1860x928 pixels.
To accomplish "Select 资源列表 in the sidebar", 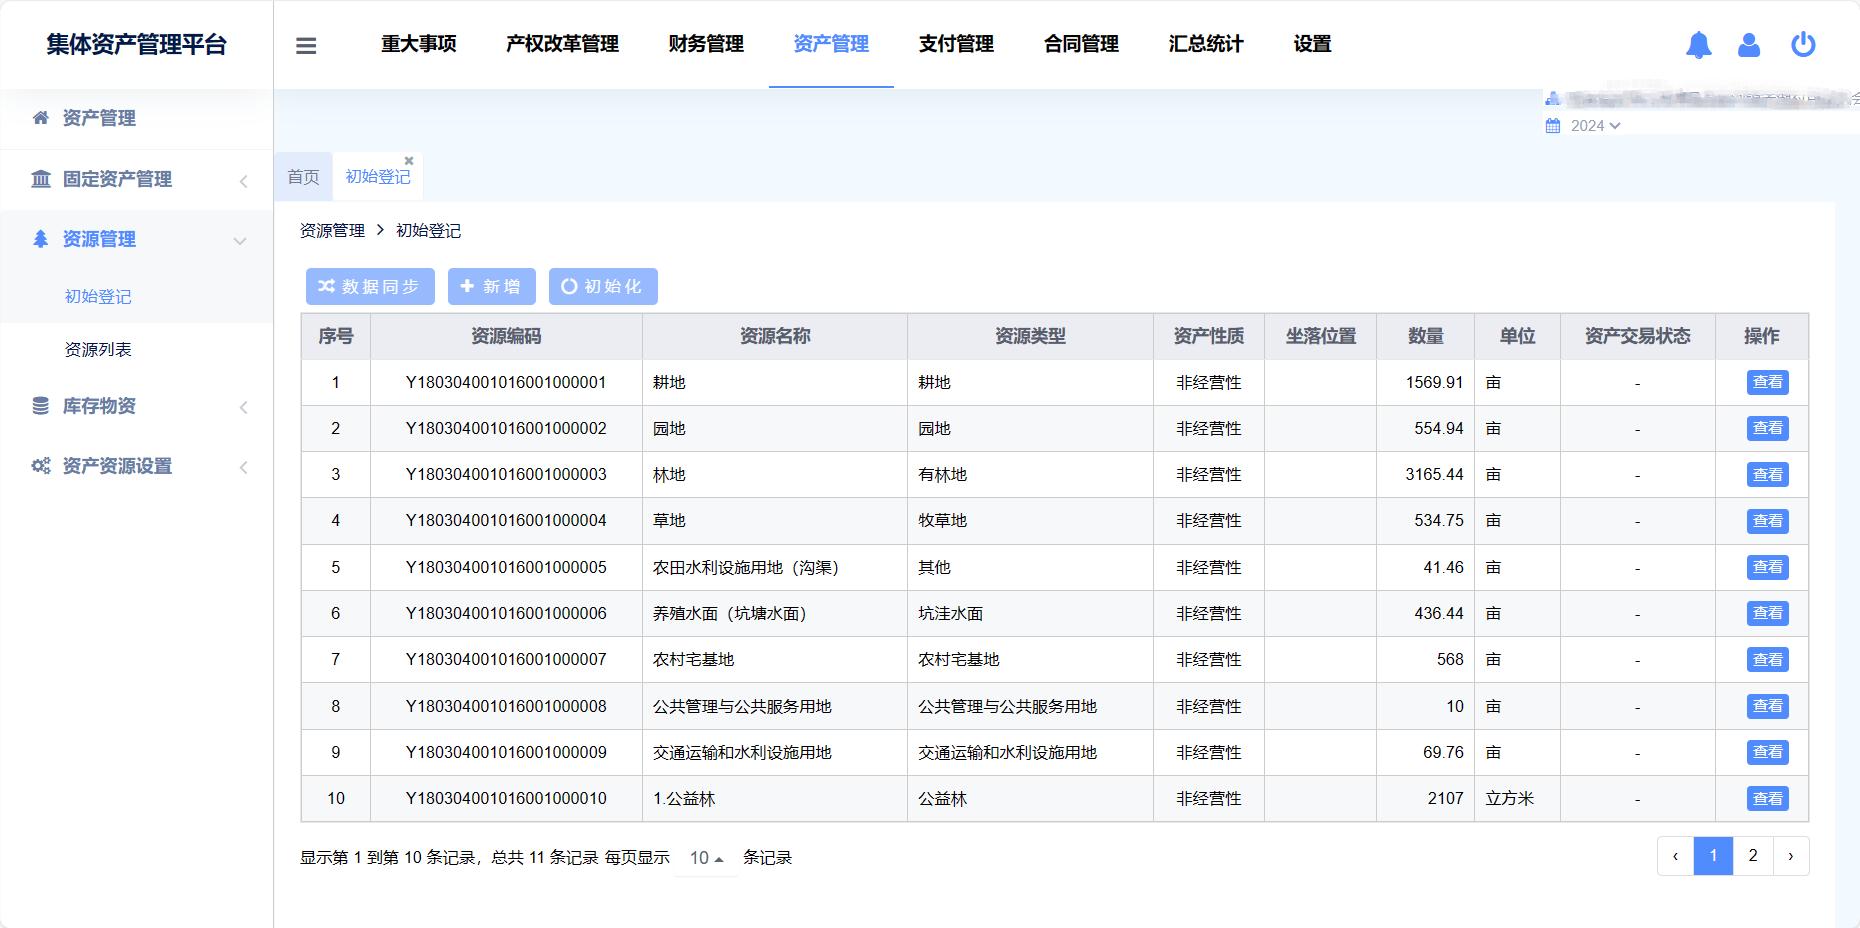I will point(98,350).
